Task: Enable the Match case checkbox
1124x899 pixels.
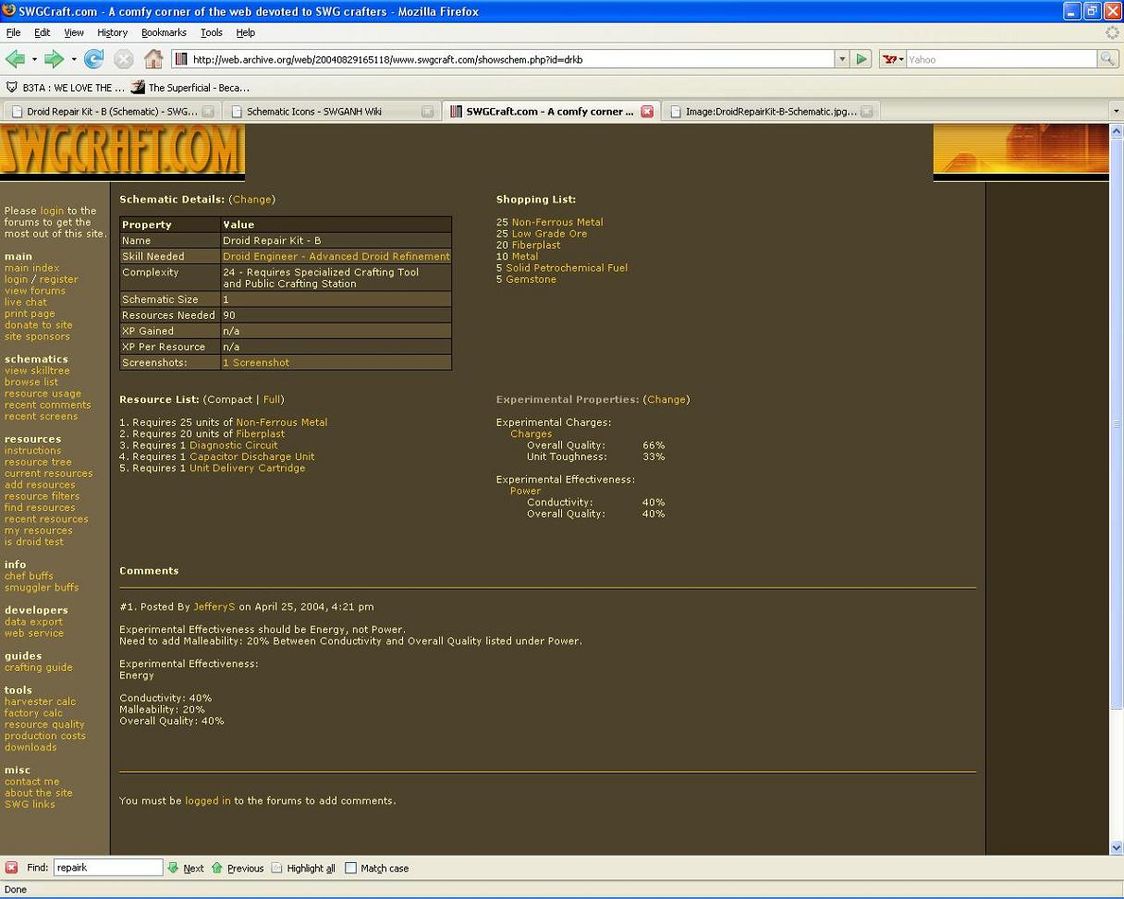Action: pos(351,868)
